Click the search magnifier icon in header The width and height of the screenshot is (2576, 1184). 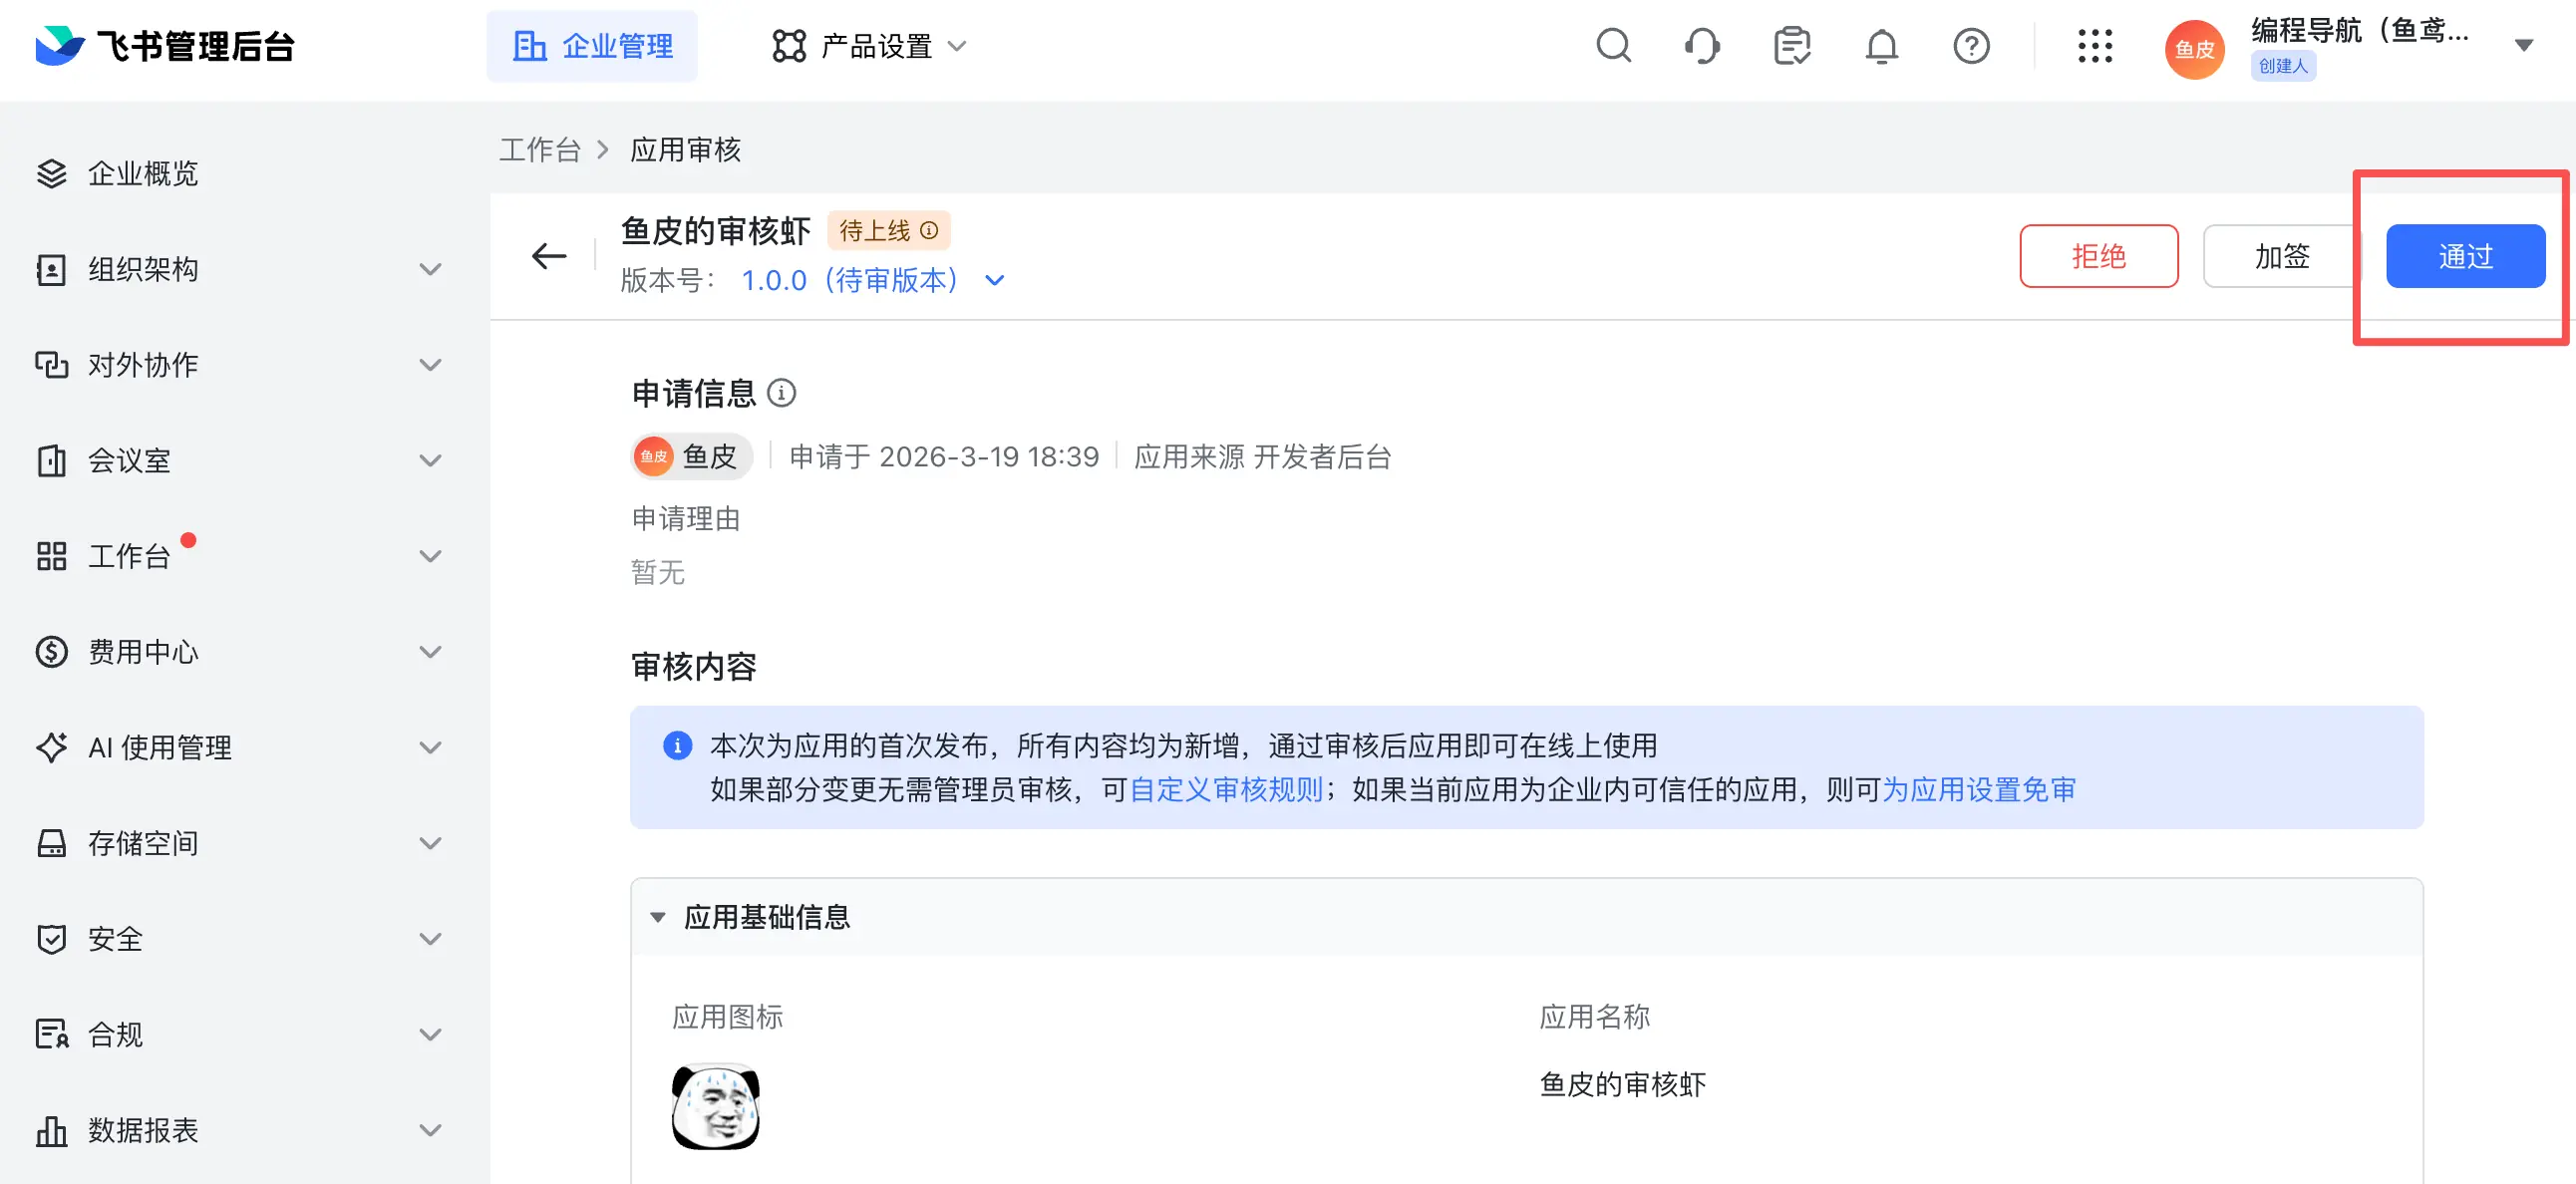(x=1613, y=46)
